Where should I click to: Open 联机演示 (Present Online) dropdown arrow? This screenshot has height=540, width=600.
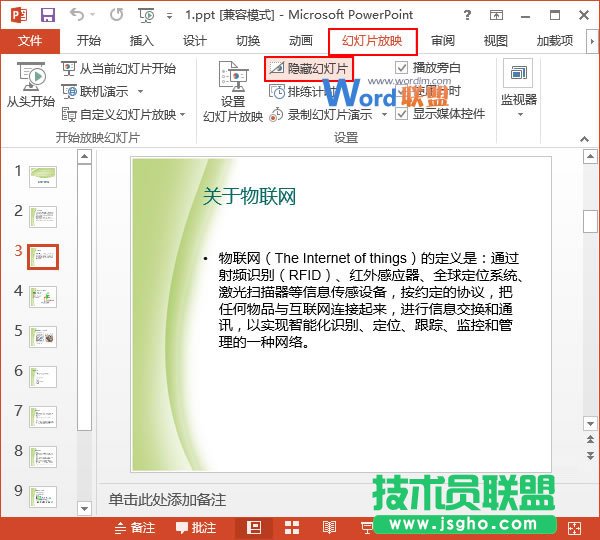140,91
